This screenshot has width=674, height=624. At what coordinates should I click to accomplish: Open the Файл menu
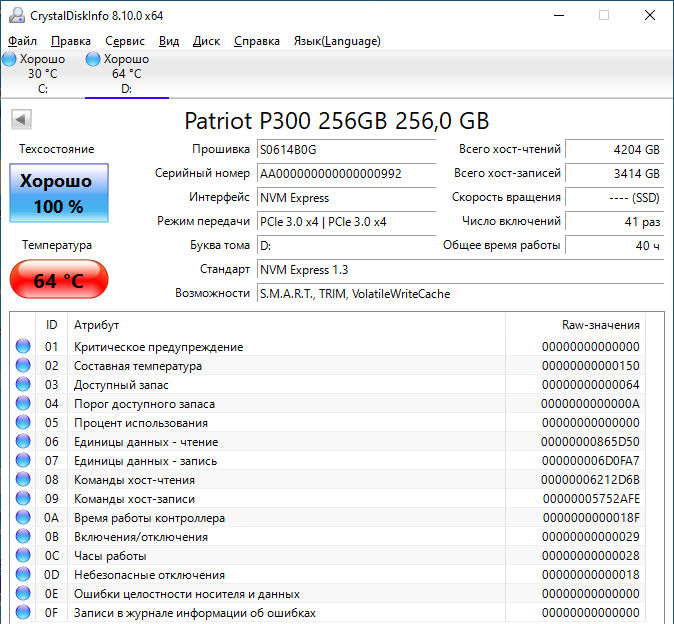(22, 41)
